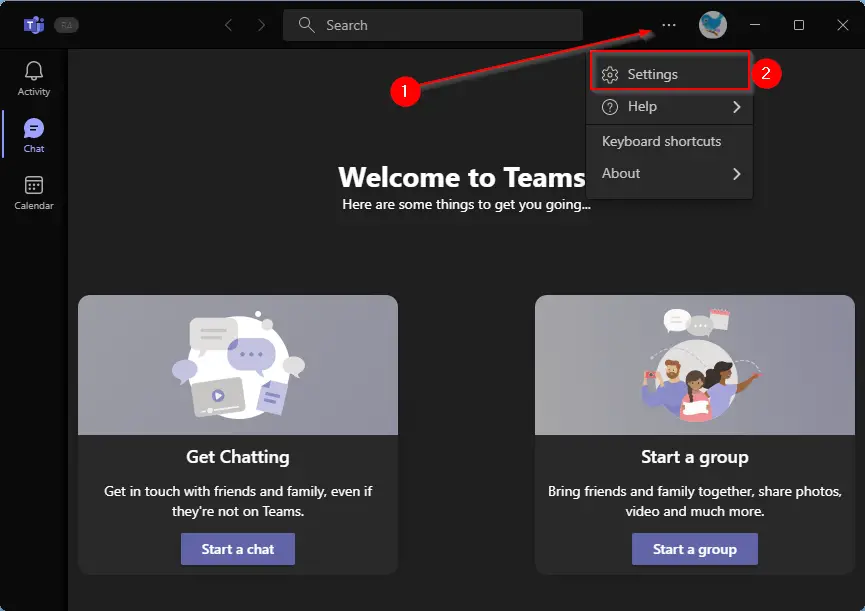Open Keyboard shortcuts menu entry
The height and width of the screenshot is (611, 865).
[x=670, y=141]
